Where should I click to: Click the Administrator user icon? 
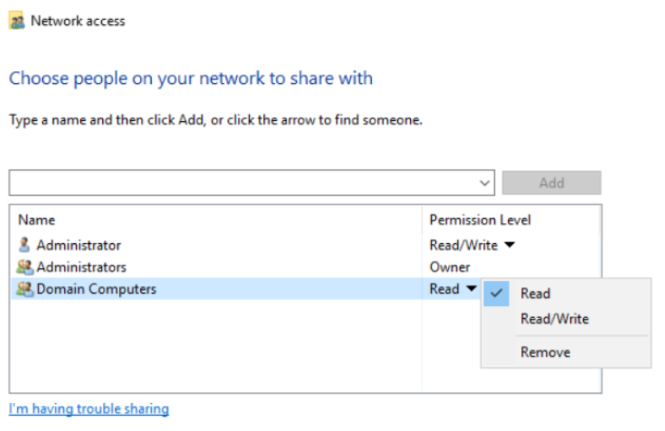point(25,245)
